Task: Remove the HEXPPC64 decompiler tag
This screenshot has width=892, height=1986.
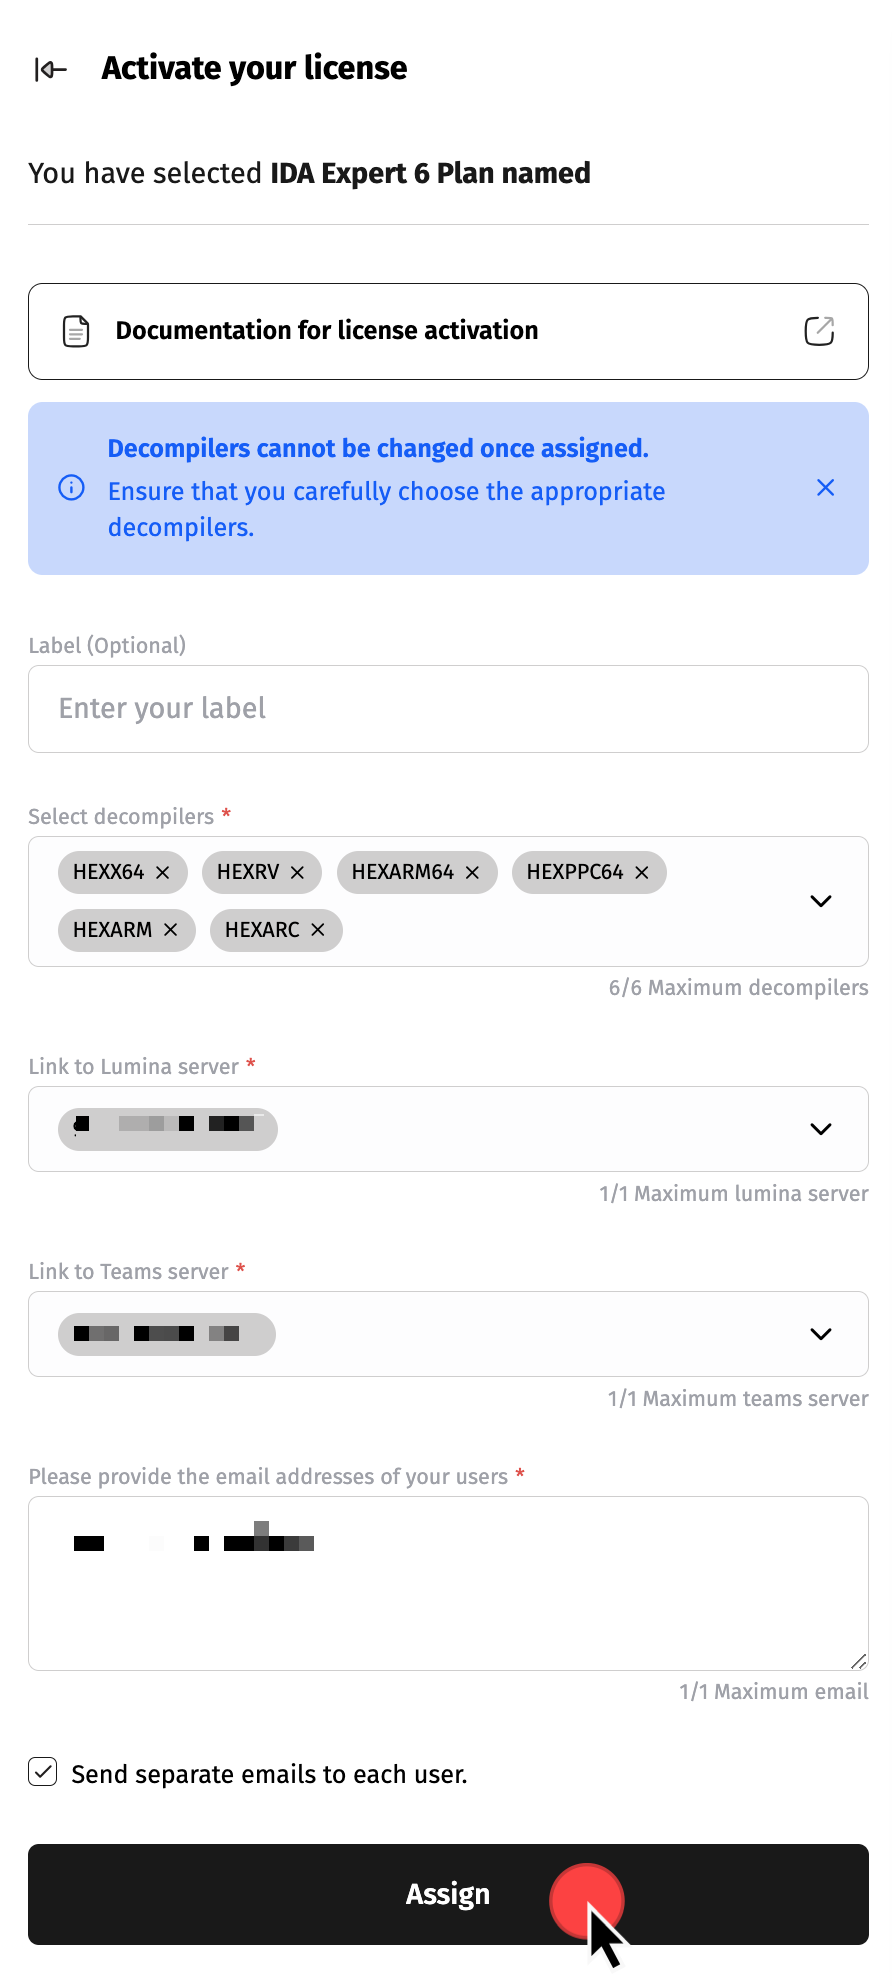Action: (x=642, y=873)
